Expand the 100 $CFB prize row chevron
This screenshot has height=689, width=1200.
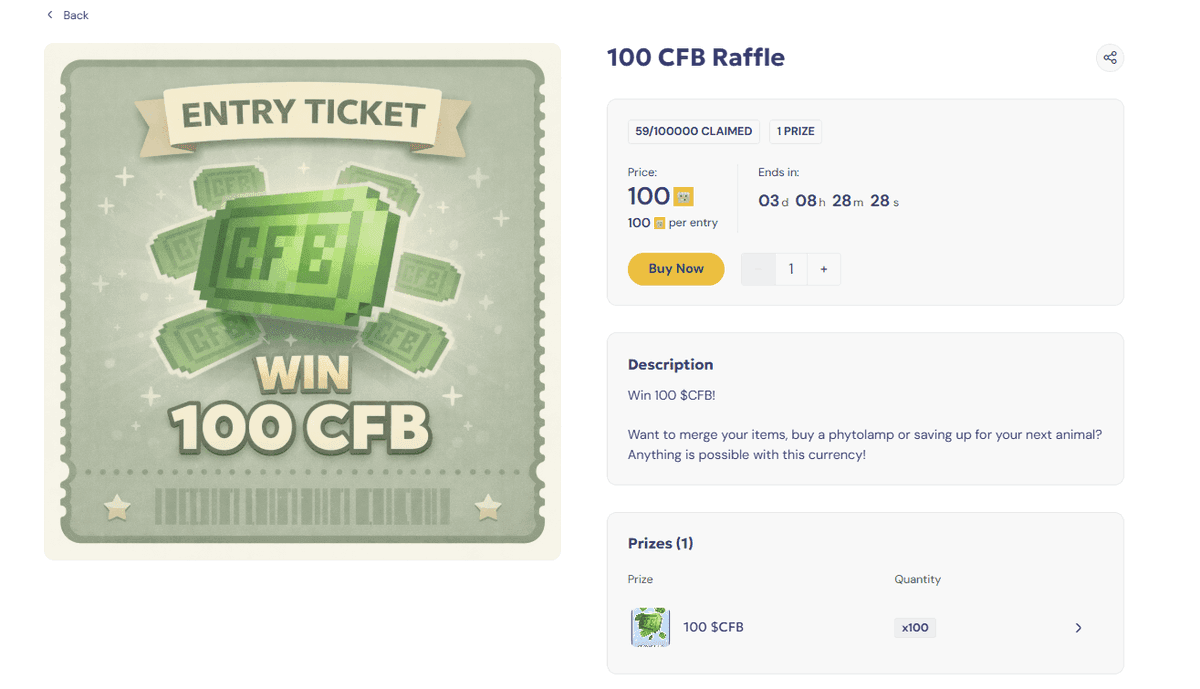pos(1078,628)
